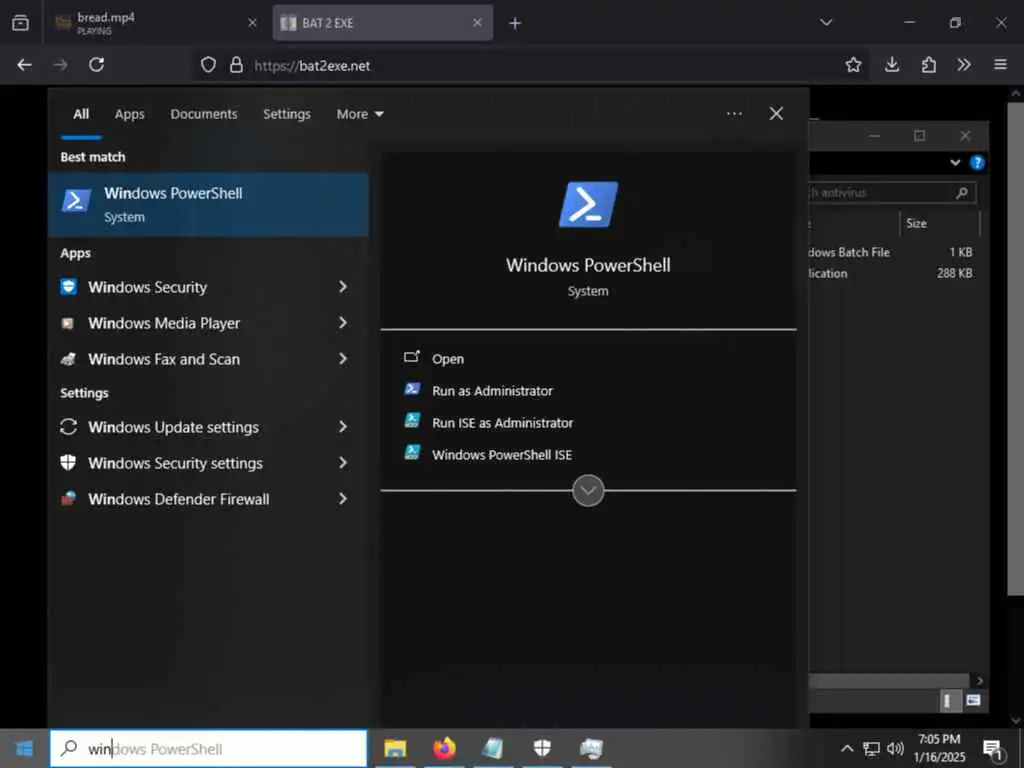Switch Explorer to large icons view button
The width and height of the screenshot is (1024, 768).
pyautogui.click(x=972, y=701)
